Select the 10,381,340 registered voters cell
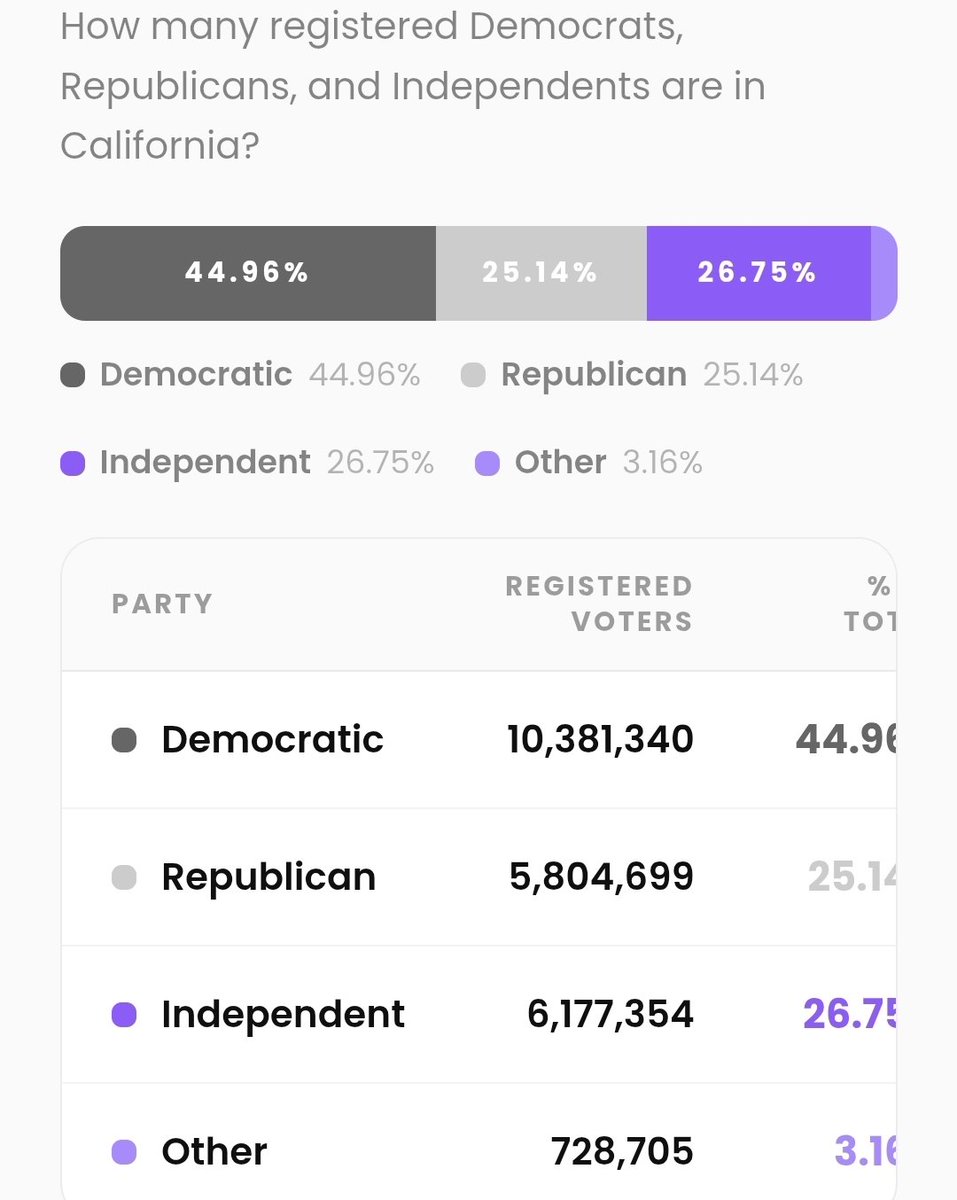This screenshot has width=957, height=1200. click(600, 740)
